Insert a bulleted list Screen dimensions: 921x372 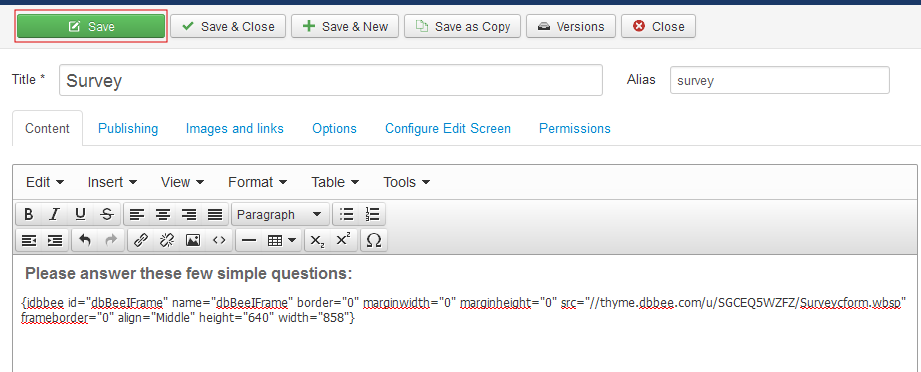(347, 215)
